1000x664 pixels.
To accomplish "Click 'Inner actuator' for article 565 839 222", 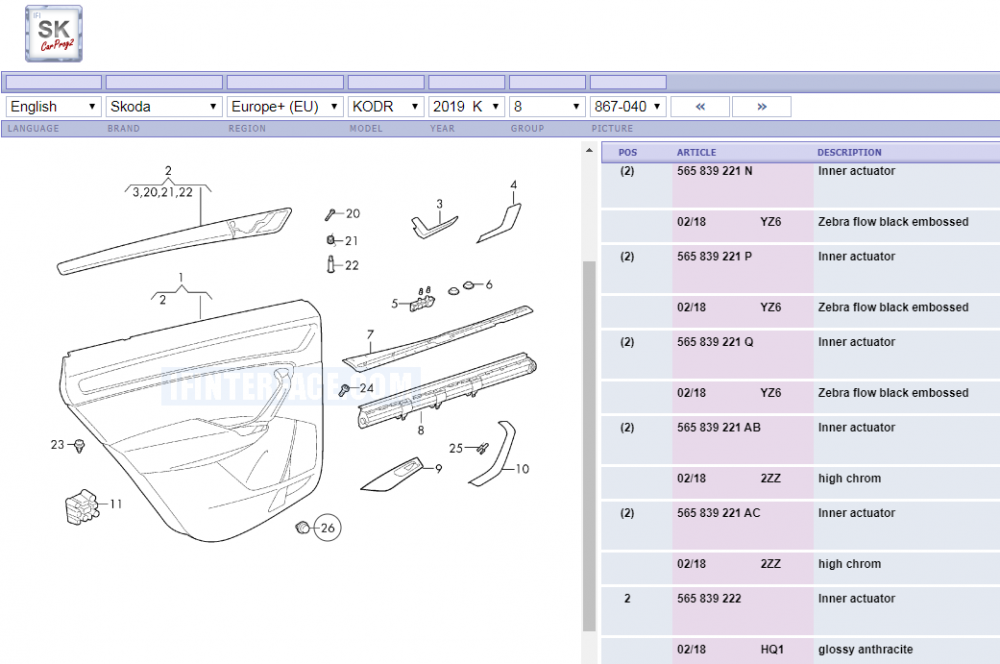I will point(857,598).
